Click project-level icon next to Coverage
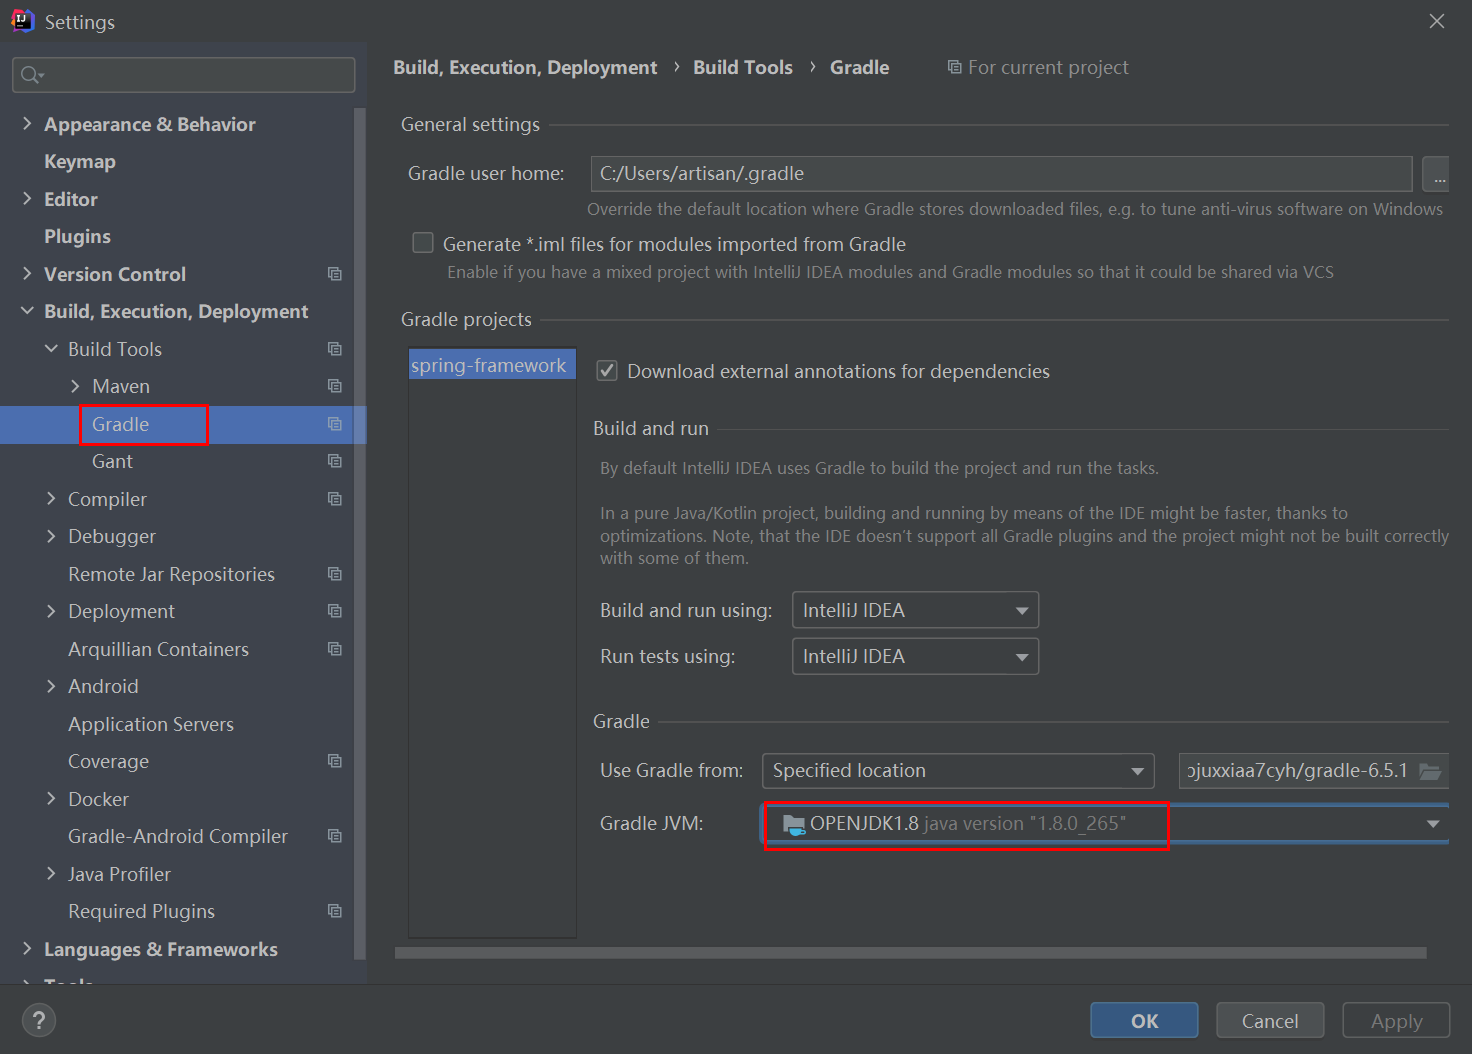The width and height of the screenshot is (1472, 1054). coord(335,761)
